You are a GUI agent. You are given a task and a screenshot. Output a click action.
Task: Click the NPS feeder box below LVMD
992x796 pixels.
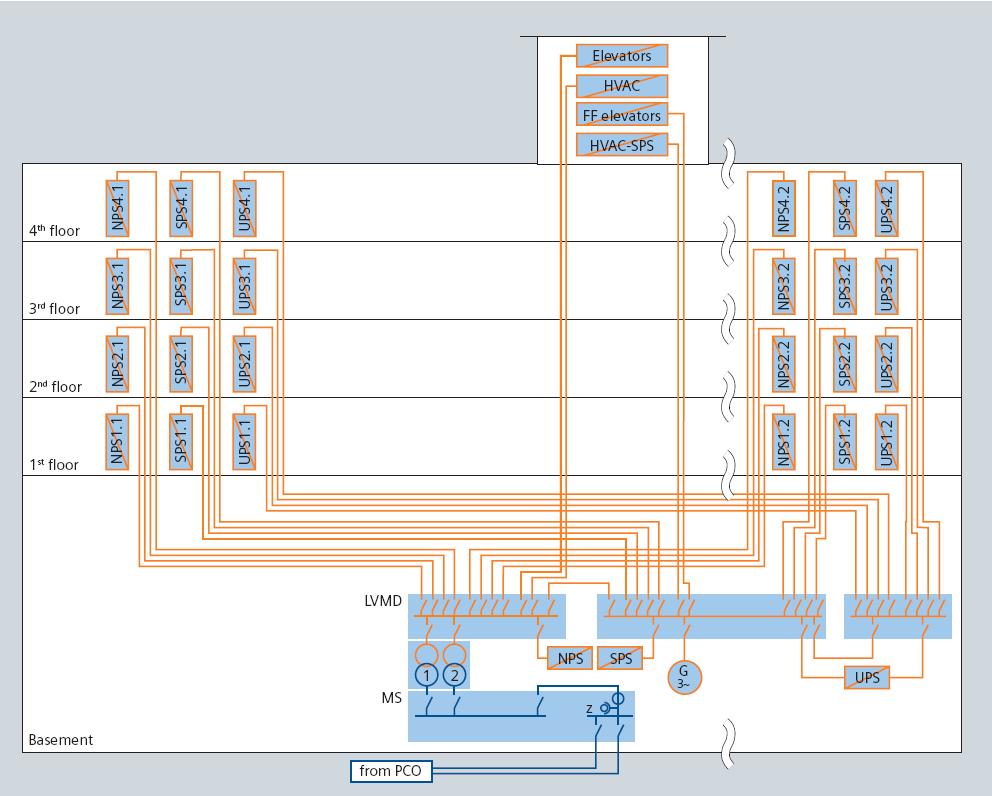pos(570,658)
